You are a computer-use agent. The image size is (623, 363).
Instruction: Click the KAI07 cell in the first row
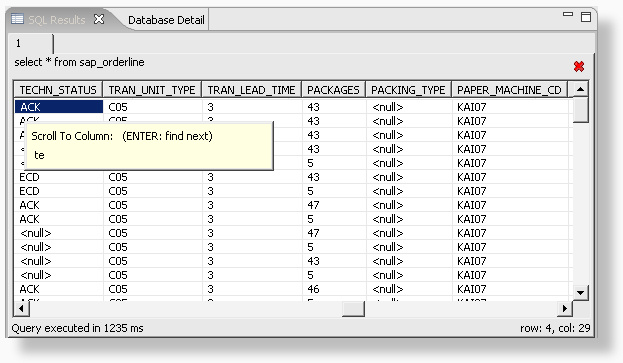pyautogui.click(x=510, y=107)
